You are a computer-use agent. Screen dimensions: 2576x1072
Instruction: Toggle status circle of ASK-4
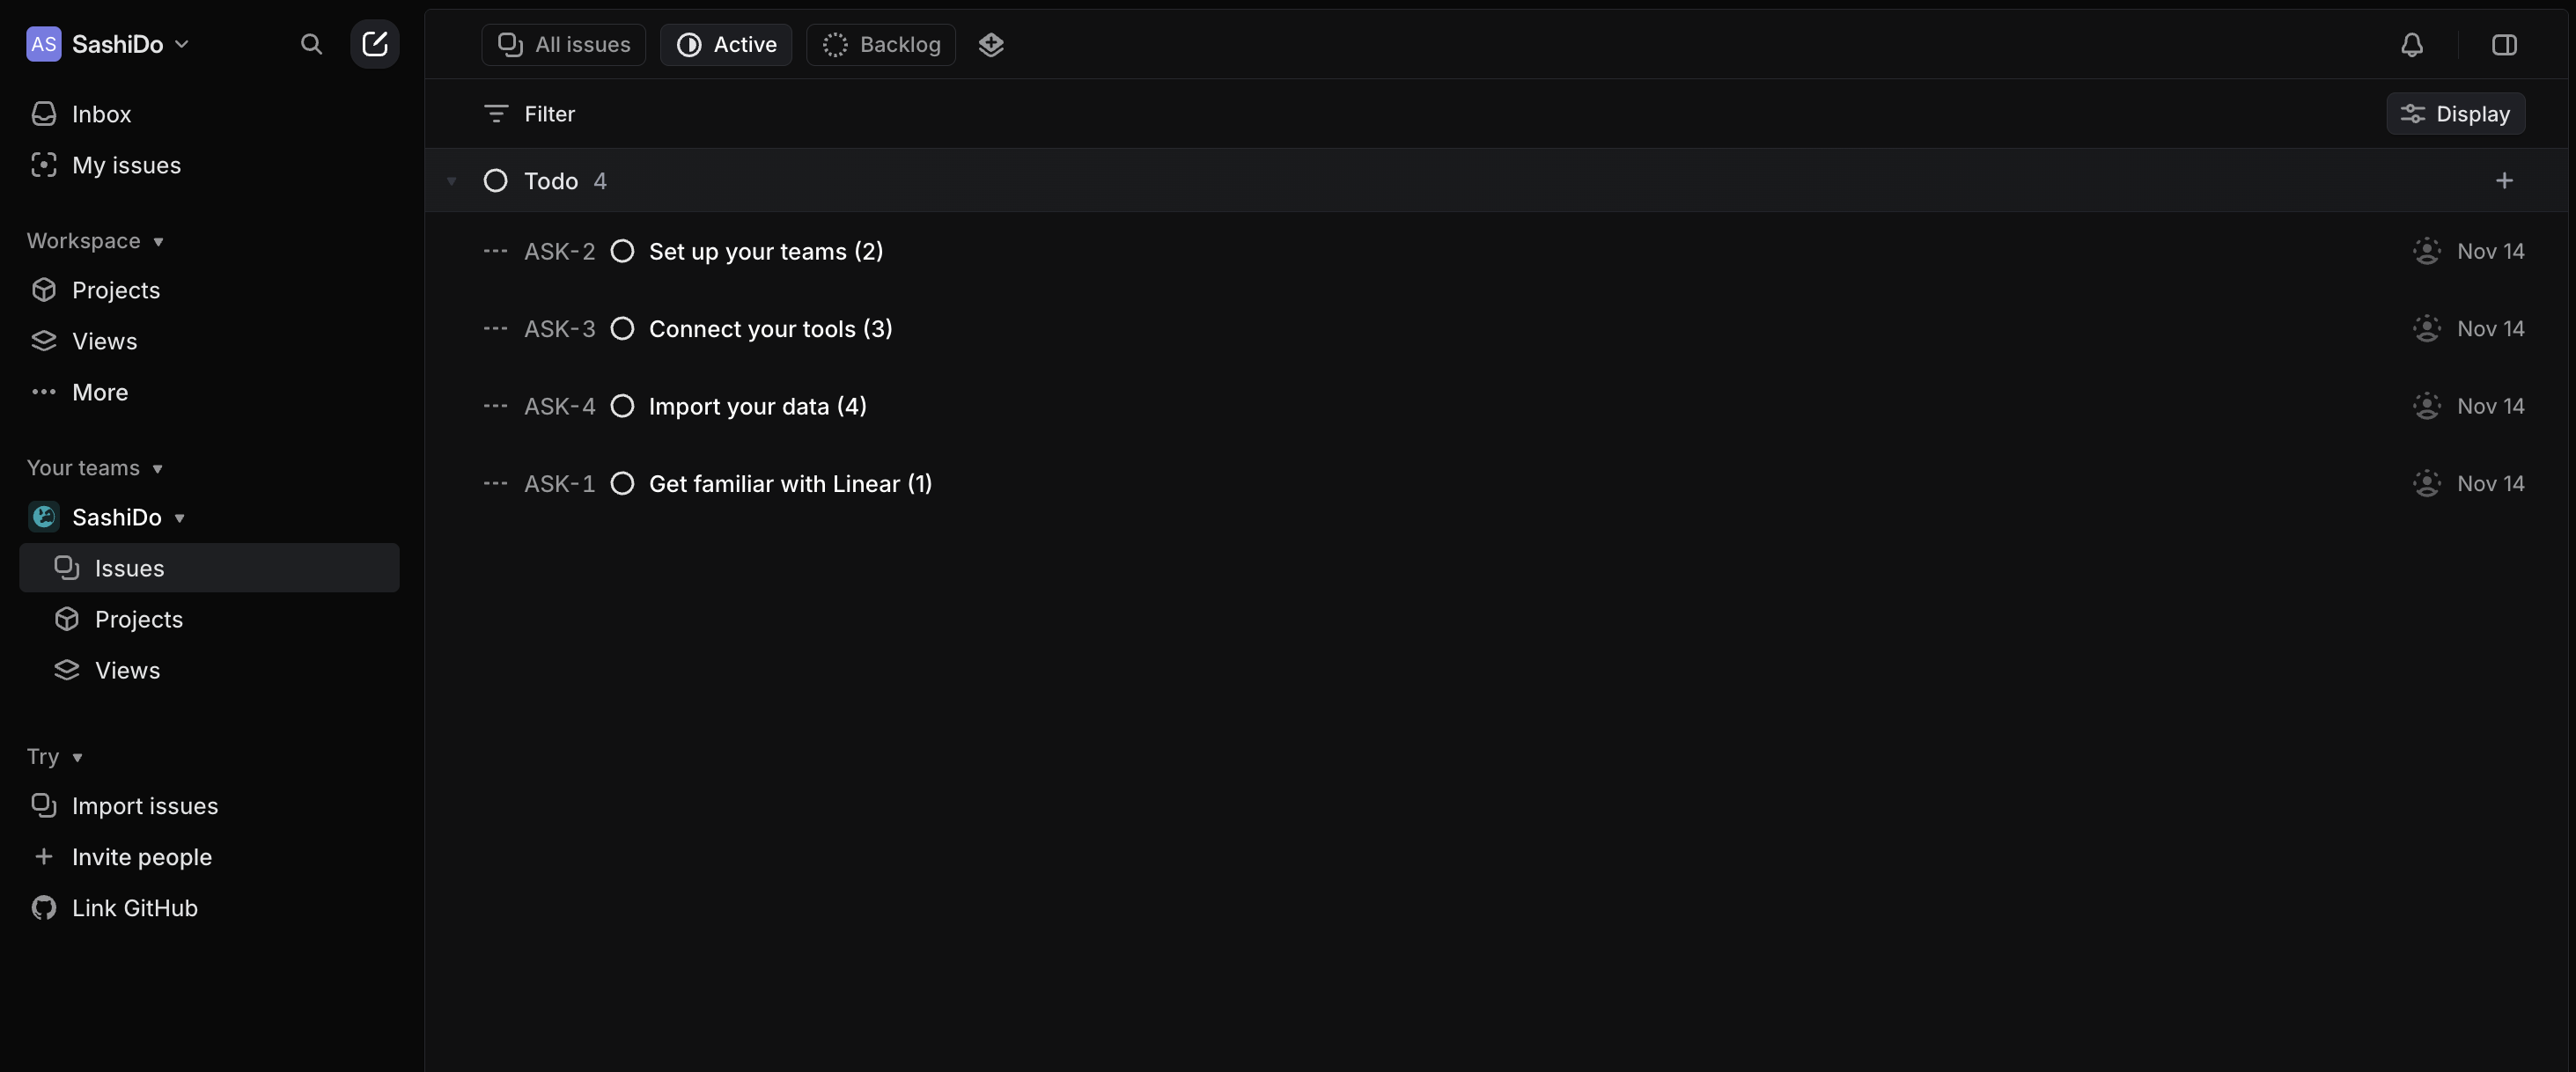pyautogui.click(x=622, y=406)
